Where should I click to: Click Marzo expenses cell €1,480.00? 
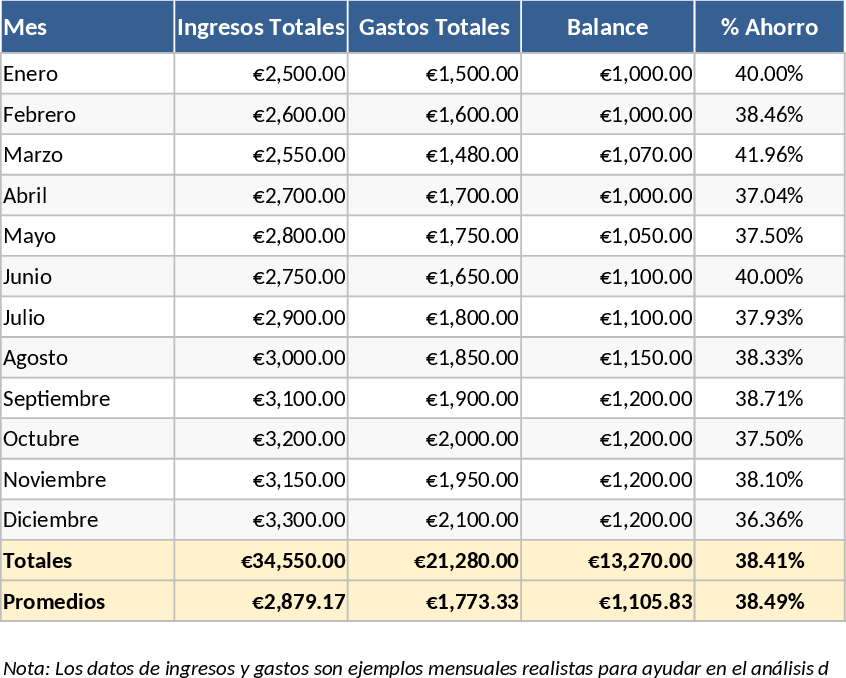434,155
